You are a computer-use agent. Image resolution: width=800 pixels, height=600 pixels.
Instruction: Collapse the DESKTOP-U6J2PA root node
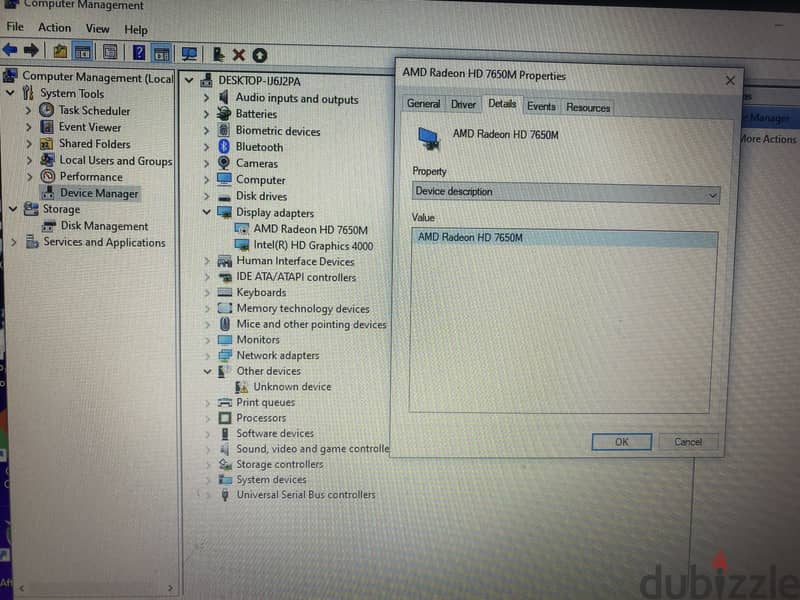pos(189,80)
